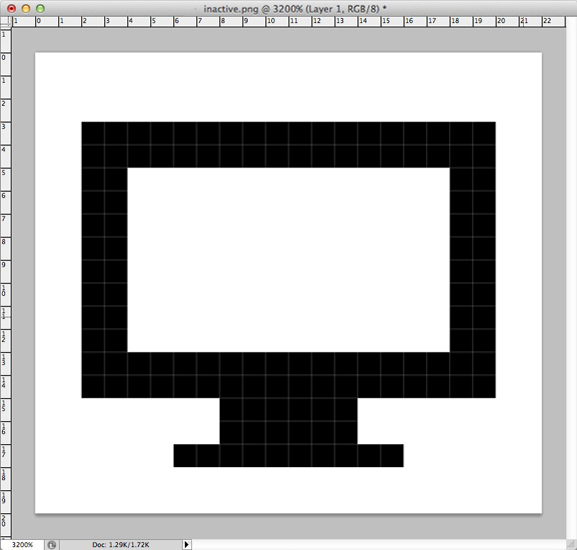Click the horizontal ruler at mark 20

[x=501, y=21]
